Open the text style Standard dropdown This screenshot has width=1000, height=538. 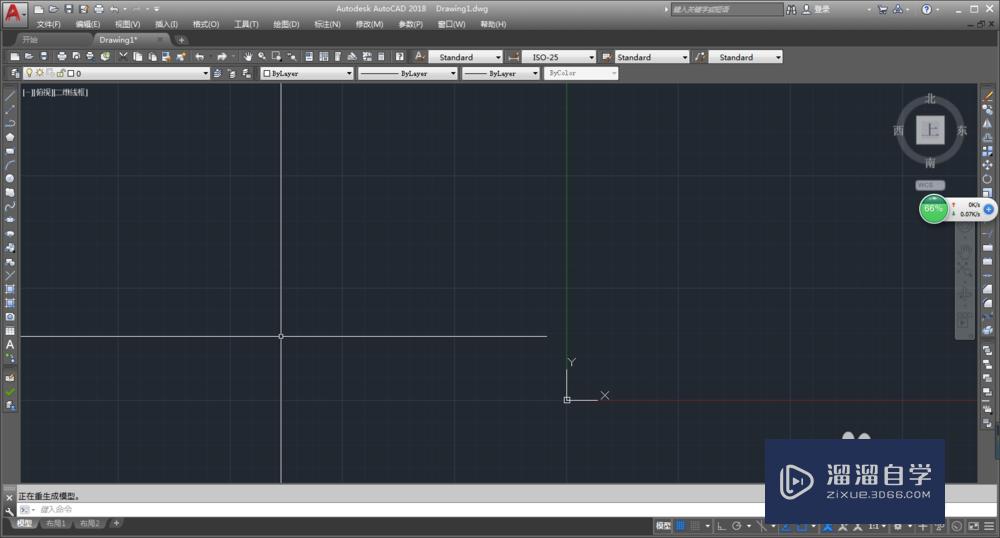pyautogui.click(x=466, y=57)
